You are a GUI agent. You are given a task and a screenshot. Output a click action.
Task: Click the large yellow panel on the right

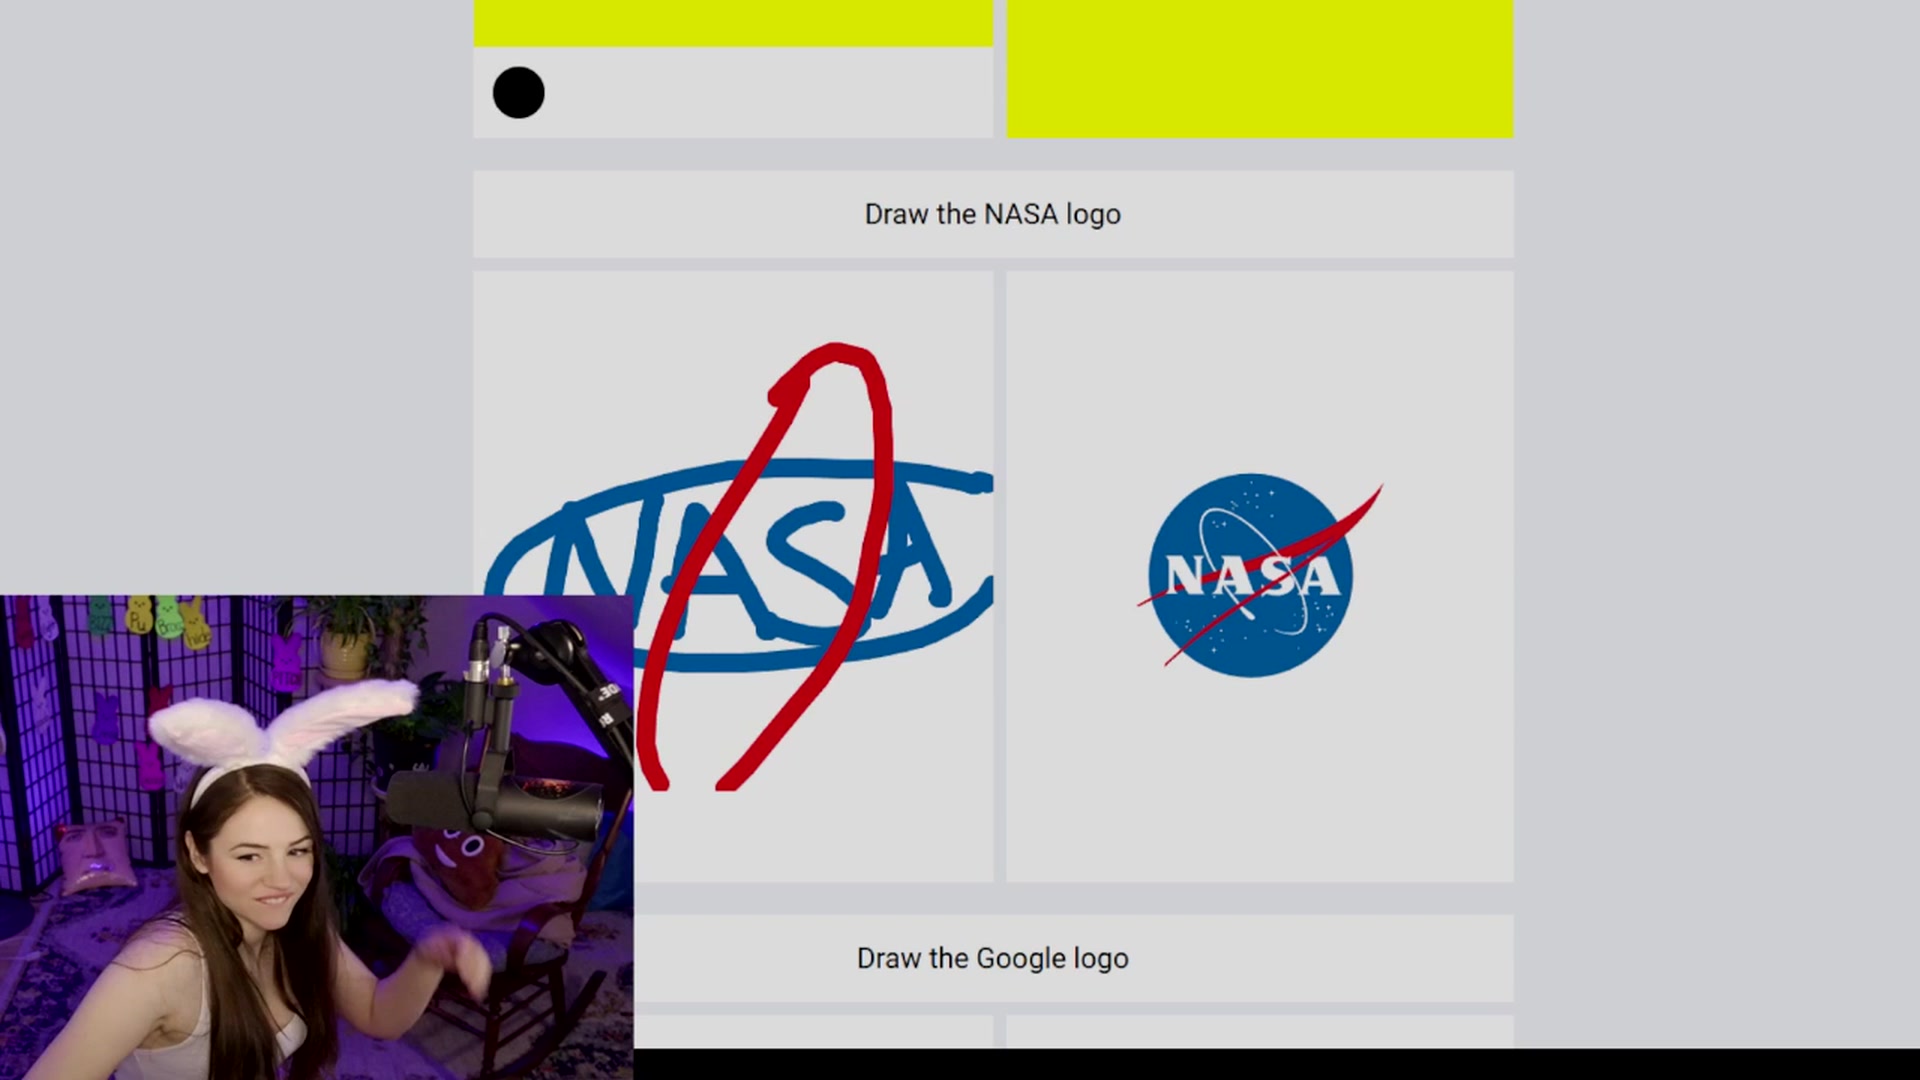pyautogui.click(x=1259, y=68)
